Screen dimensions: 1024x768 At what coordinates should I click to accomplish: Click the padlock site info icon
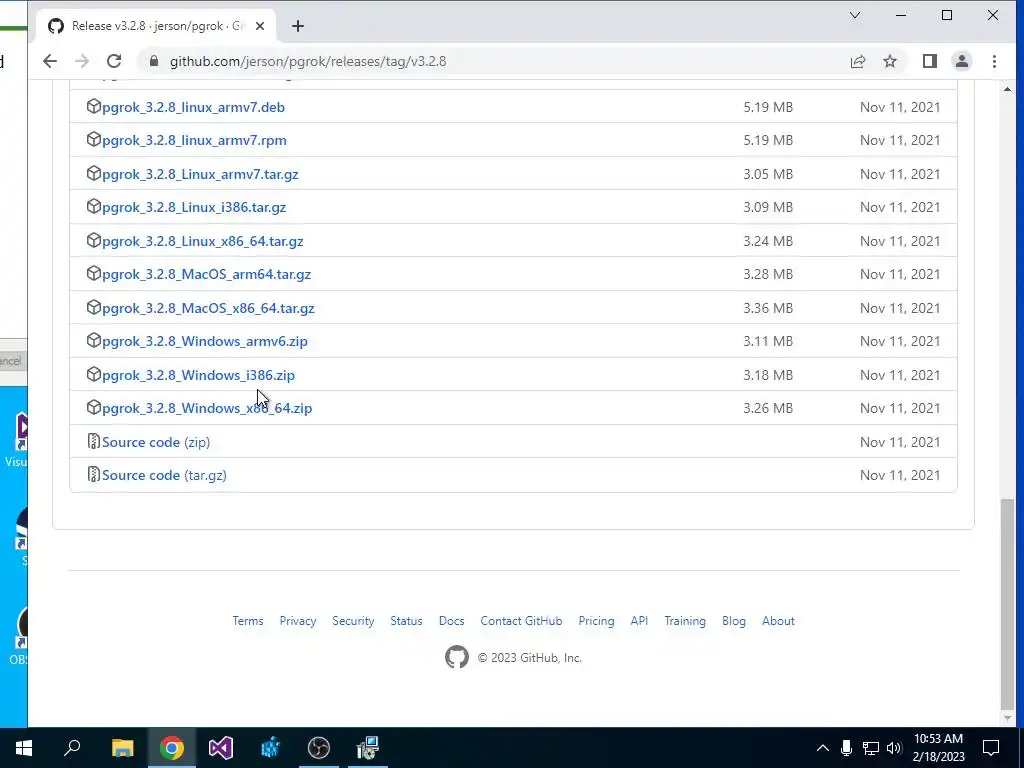tap(154, 61)
